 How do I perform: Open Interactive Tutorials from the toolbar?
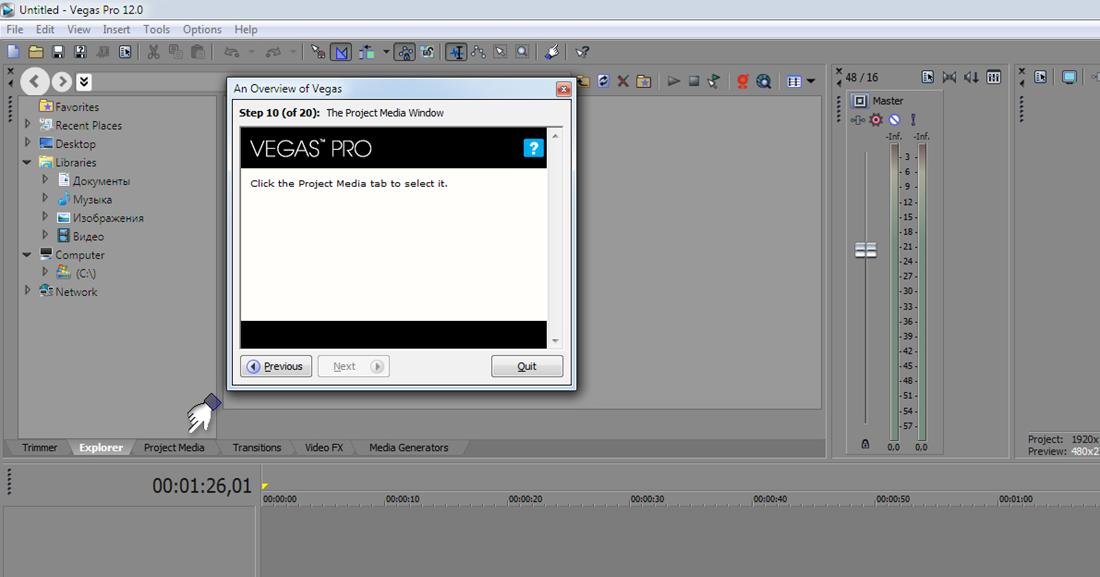552,52
